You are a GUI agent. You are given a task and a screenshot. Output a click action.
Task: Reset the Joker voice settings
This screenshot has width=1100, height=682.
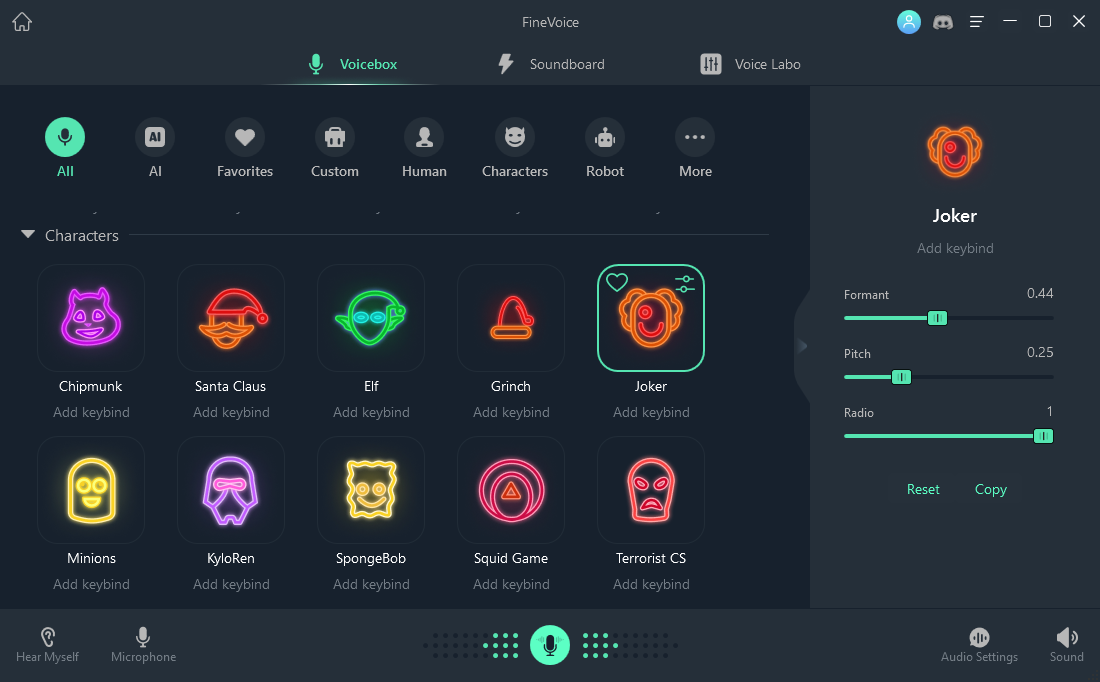coord(923,489)
